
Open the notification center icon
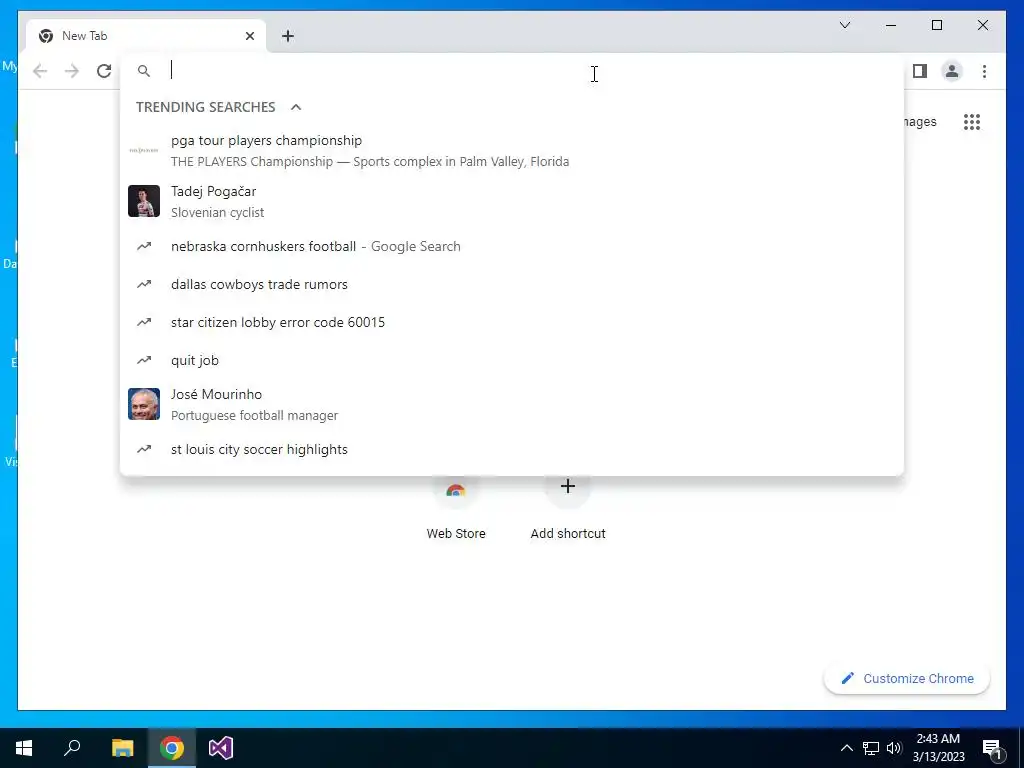click(x=993, y=748)
